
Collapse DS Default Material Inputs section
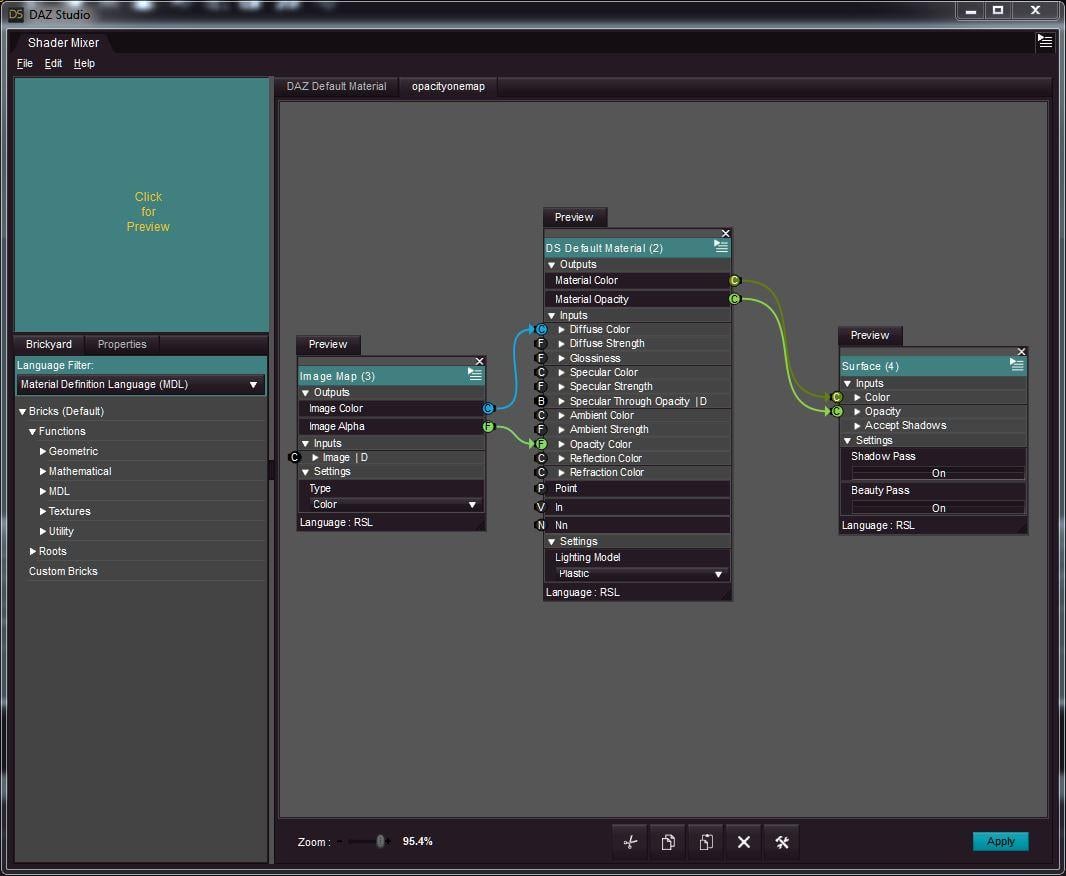pyautogui.click(x=552, y=316)
